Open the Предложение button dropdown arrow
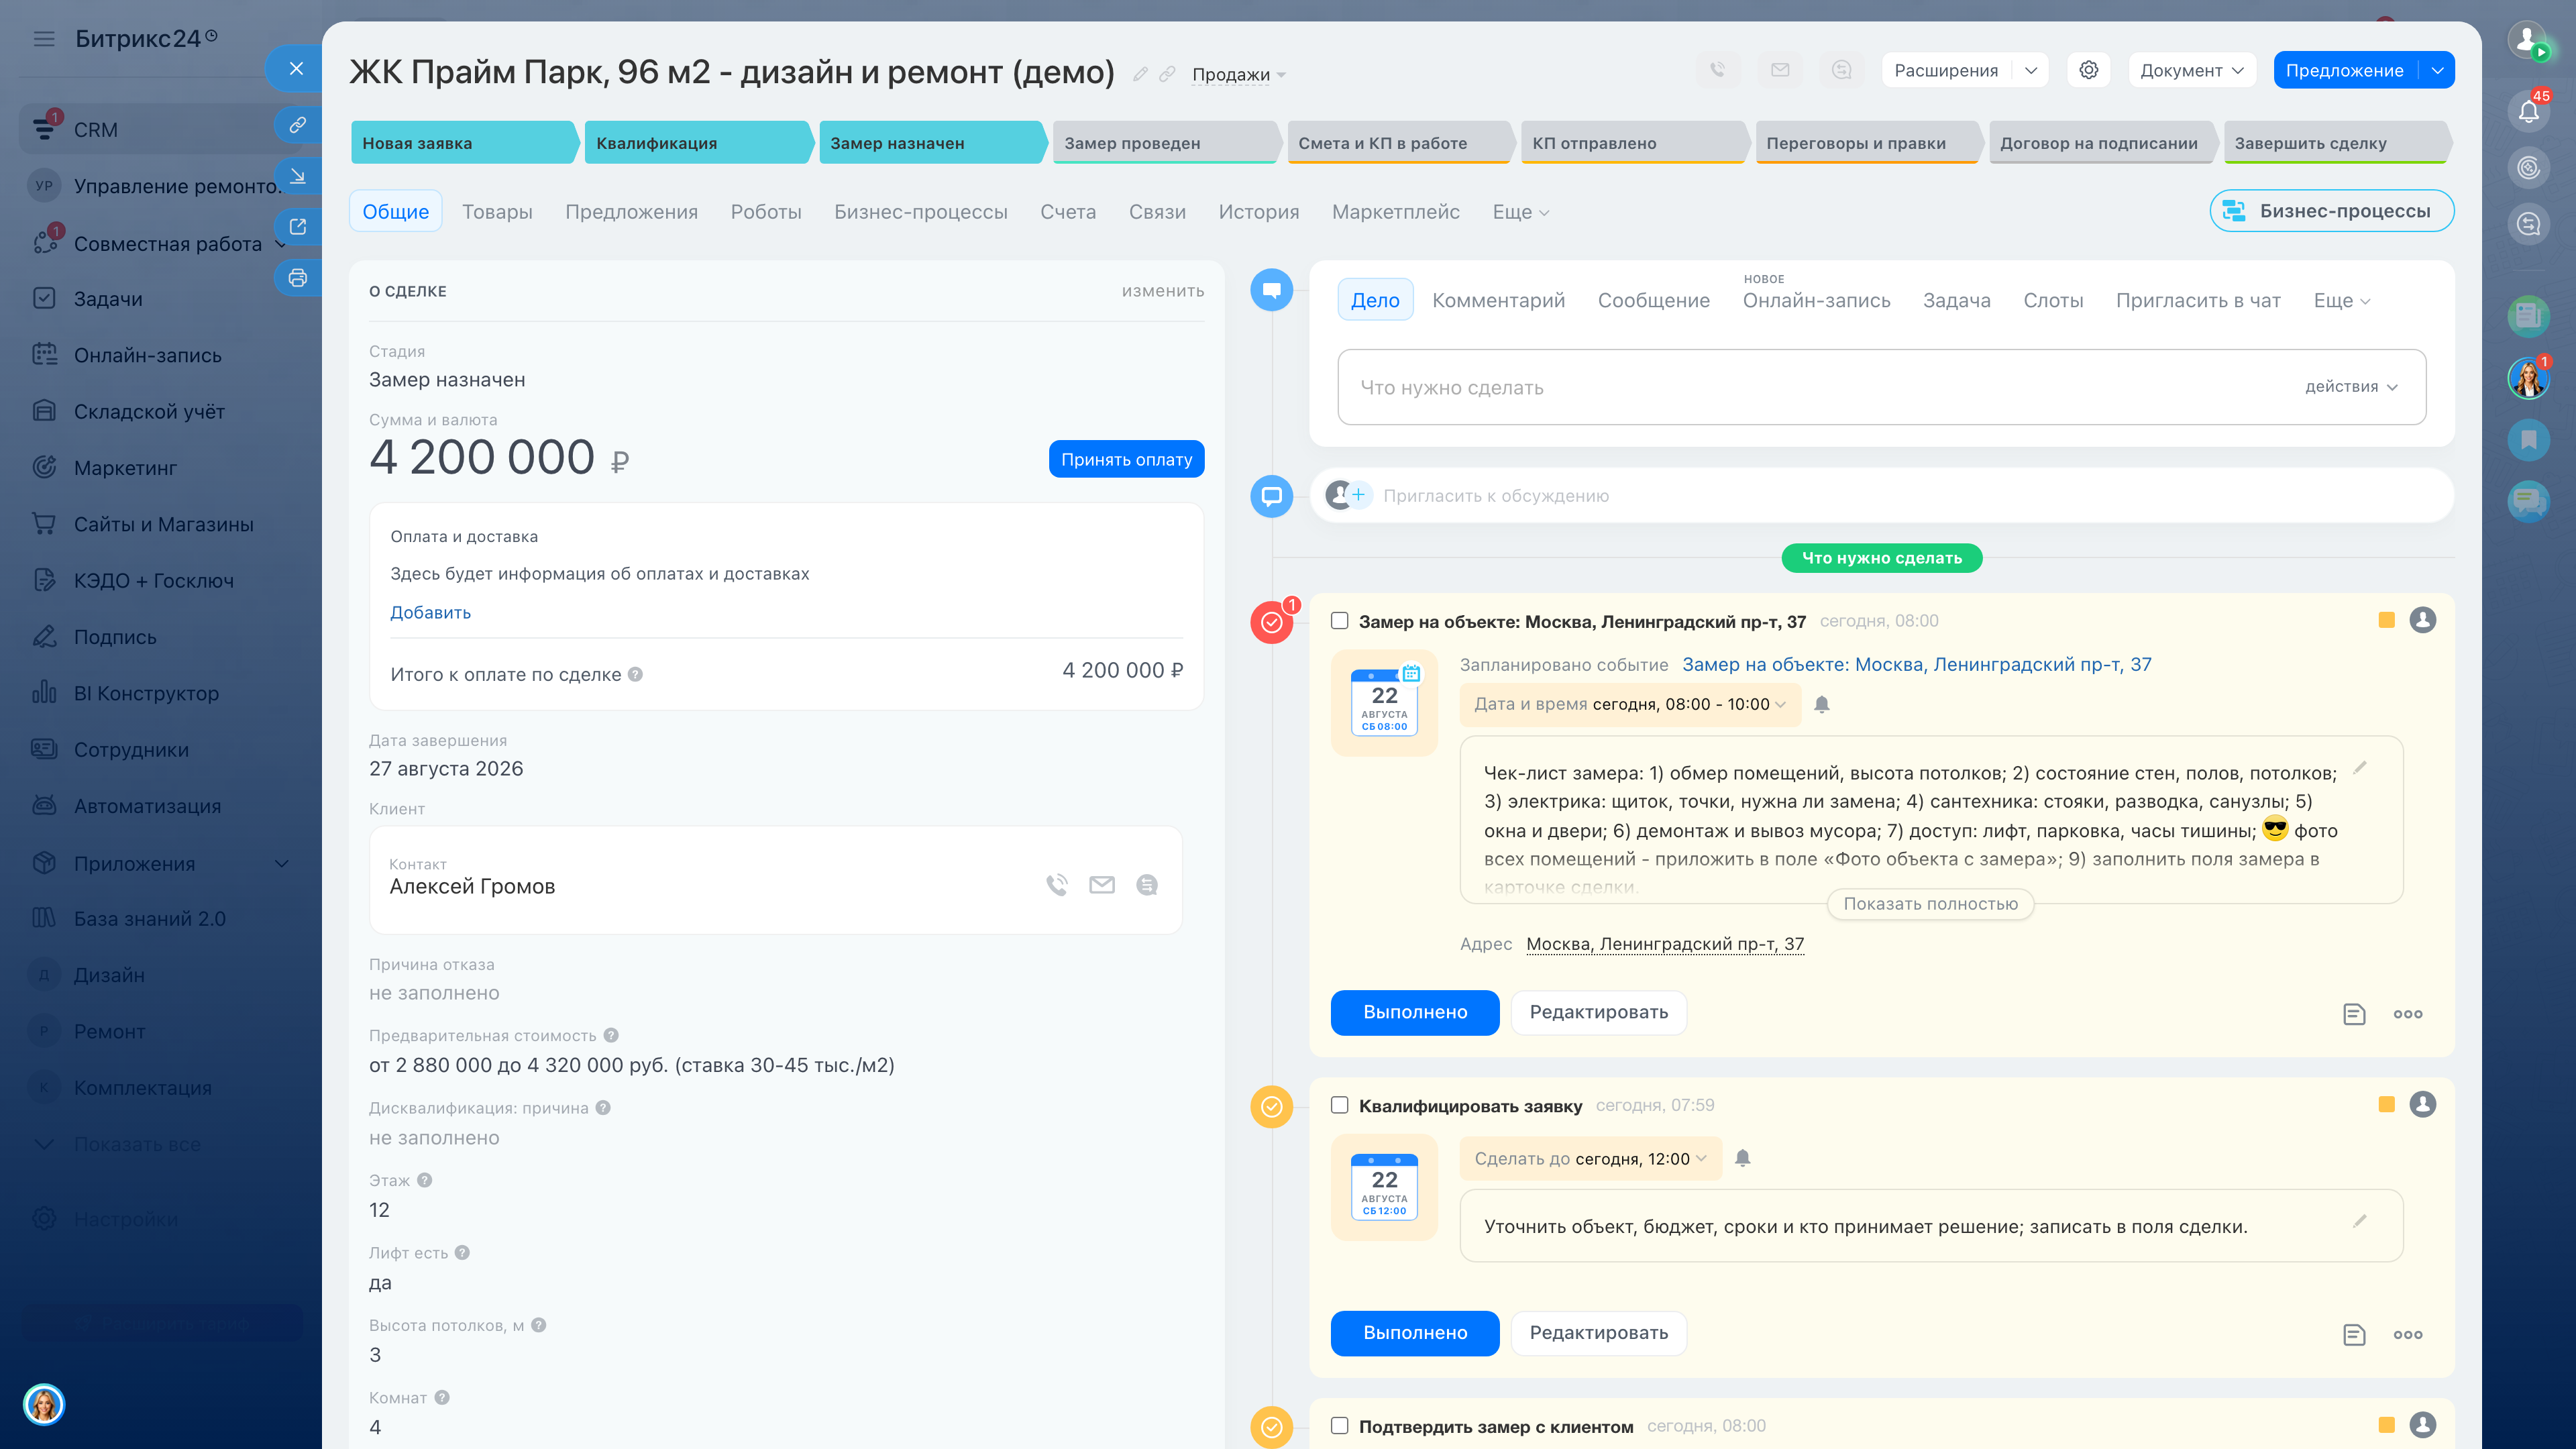 coord(2438,70)
